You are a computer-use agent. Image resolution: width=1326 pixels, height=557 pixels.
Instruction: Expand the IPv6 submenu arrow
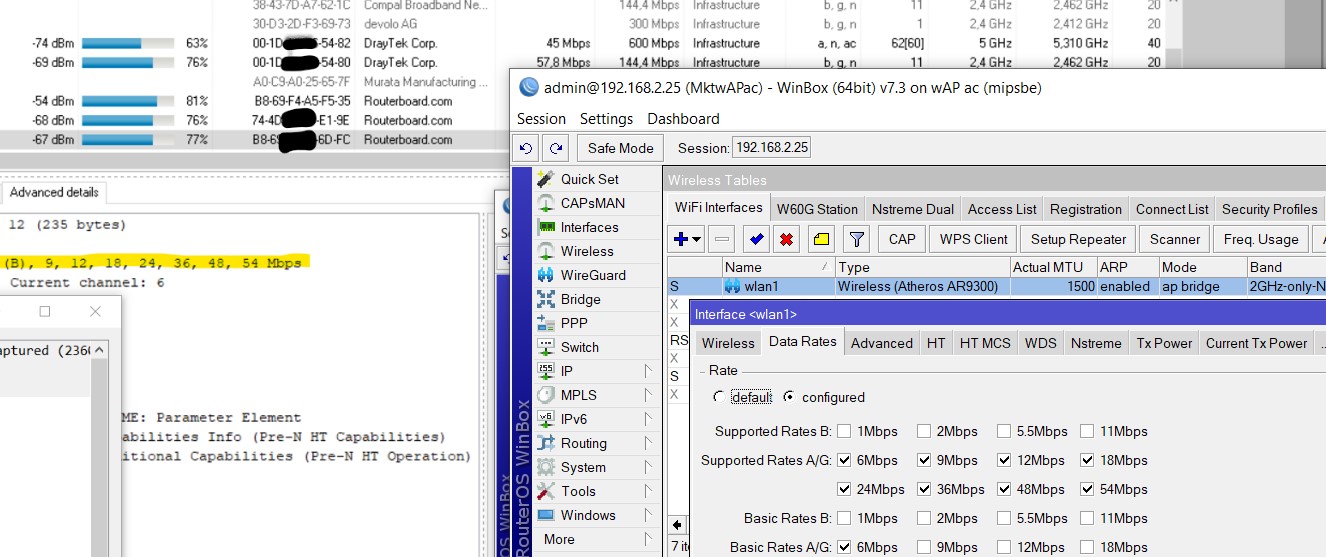click(647, 419)
